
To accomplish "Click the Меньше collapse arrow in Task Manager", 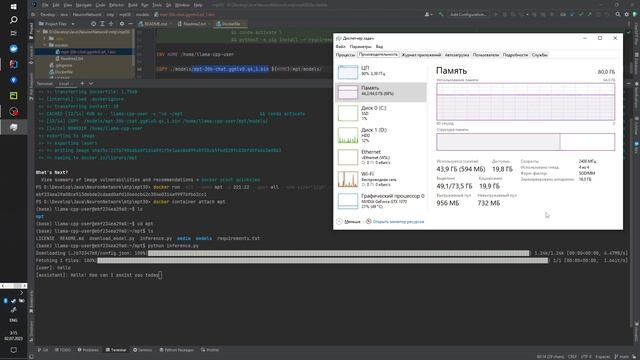I will point(339,222).
